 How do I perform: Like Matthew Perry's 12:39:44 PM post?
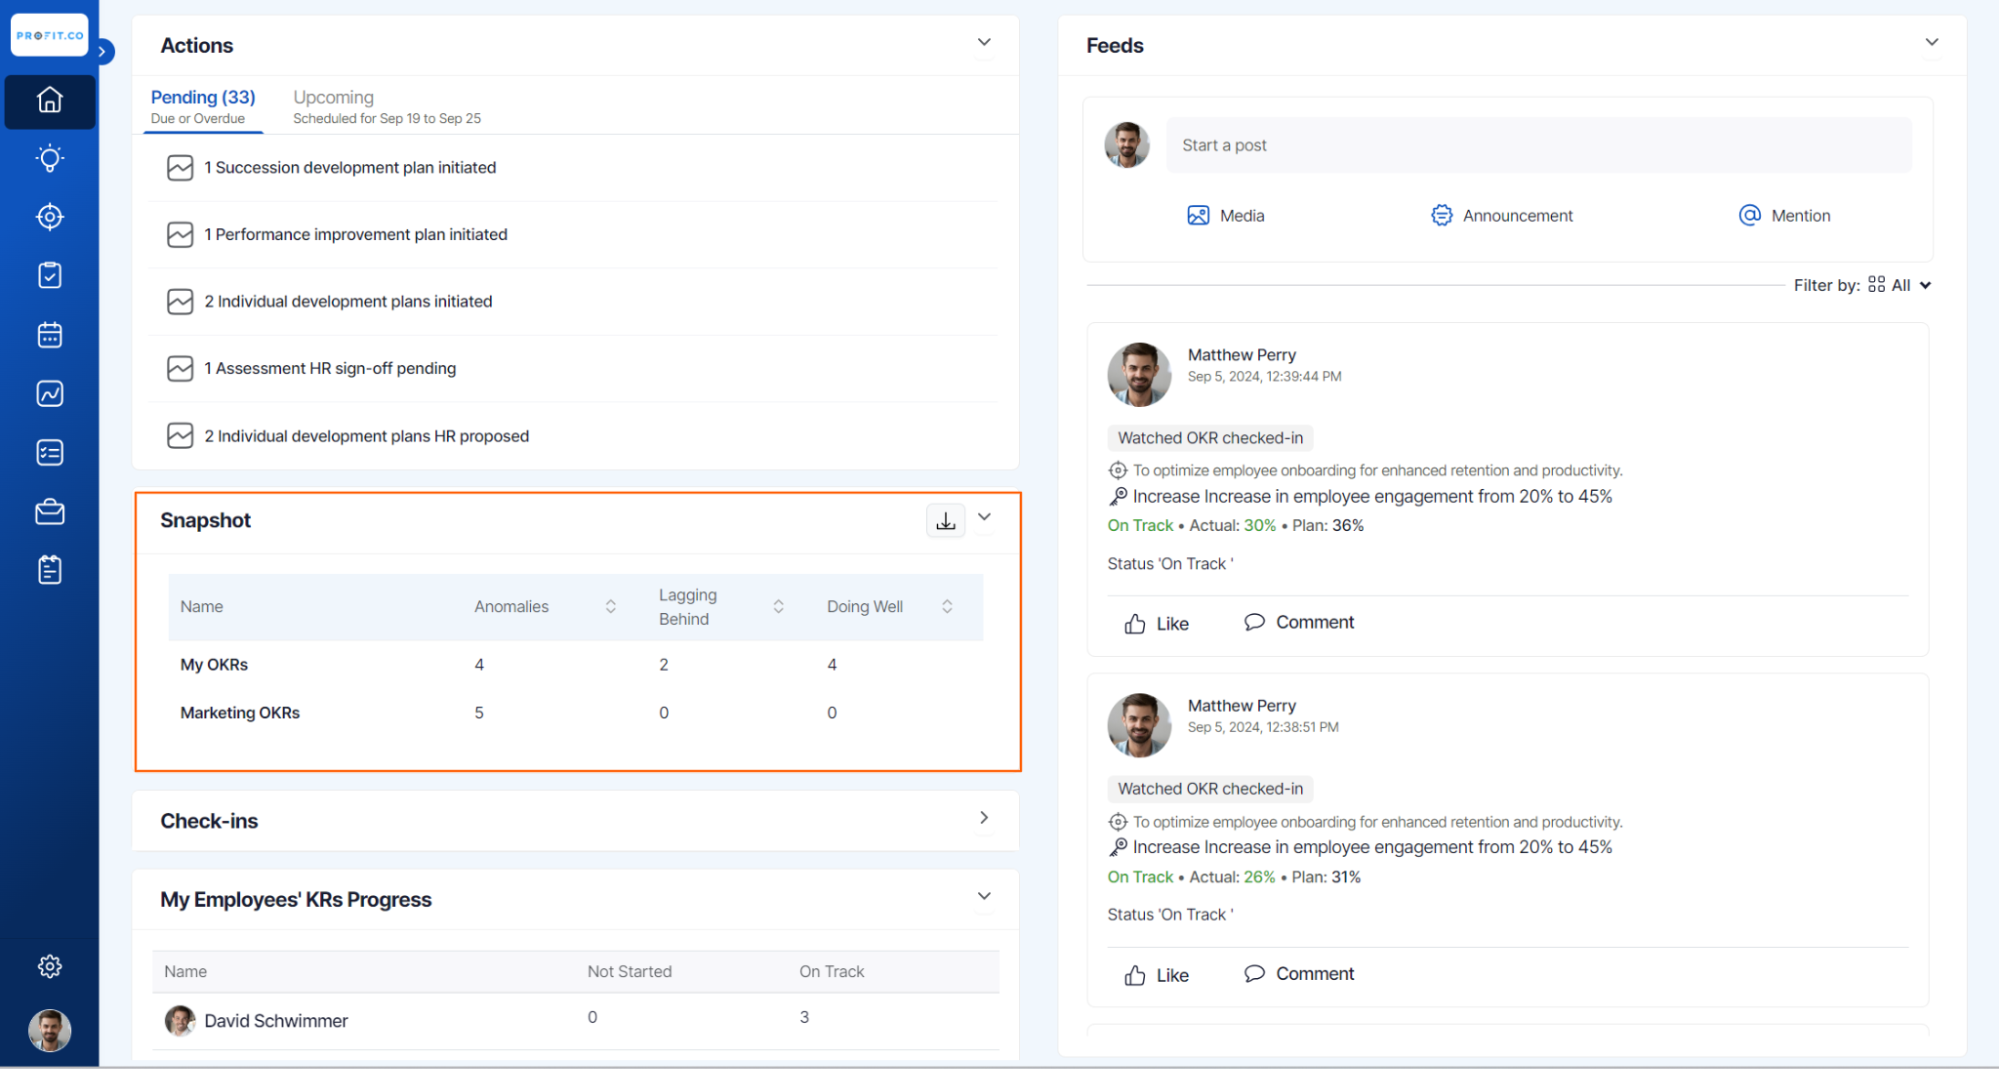click(x=1156, y=624)
